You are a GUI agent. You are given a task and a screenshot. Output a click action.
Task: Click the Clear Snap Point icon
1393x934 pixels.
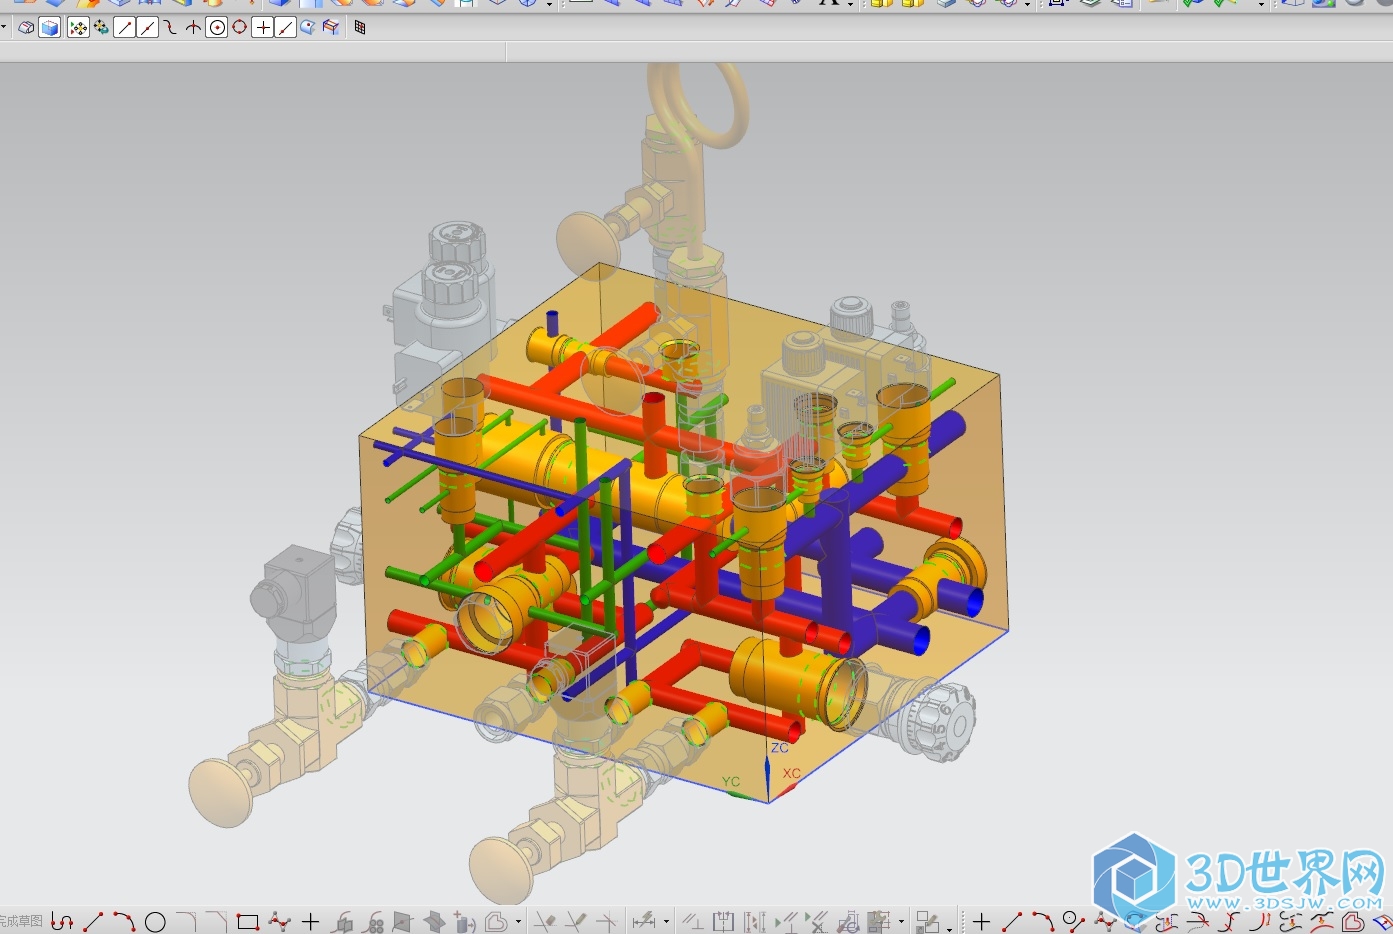(x=101, y=28)
